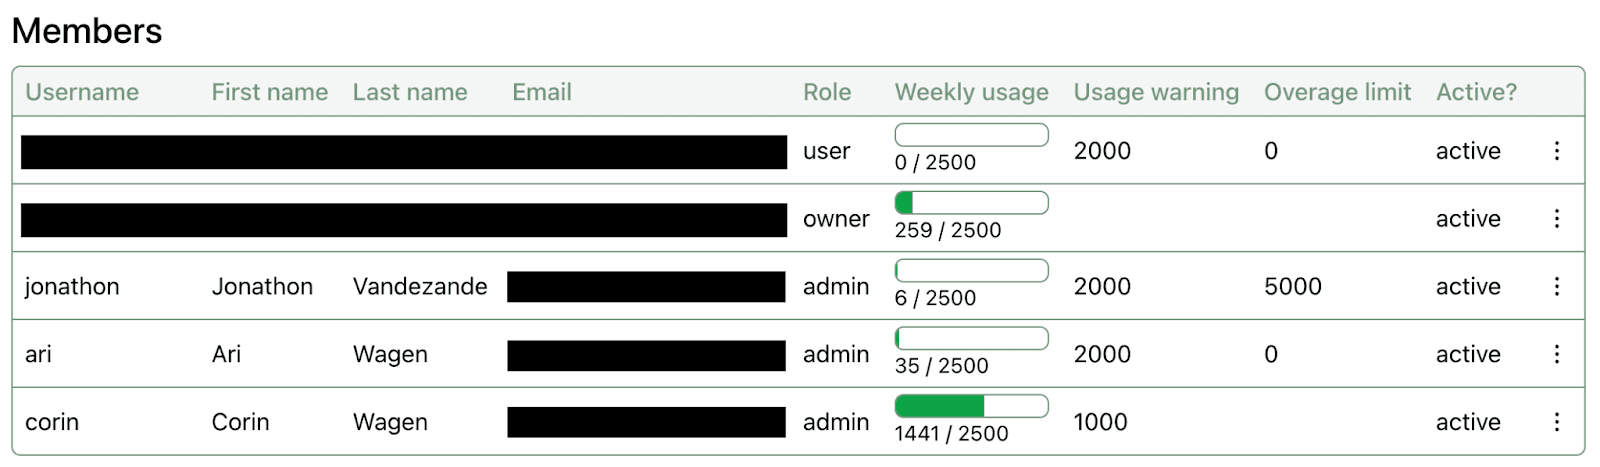
Task: Click the Last name column header
Action: [410, 92]
